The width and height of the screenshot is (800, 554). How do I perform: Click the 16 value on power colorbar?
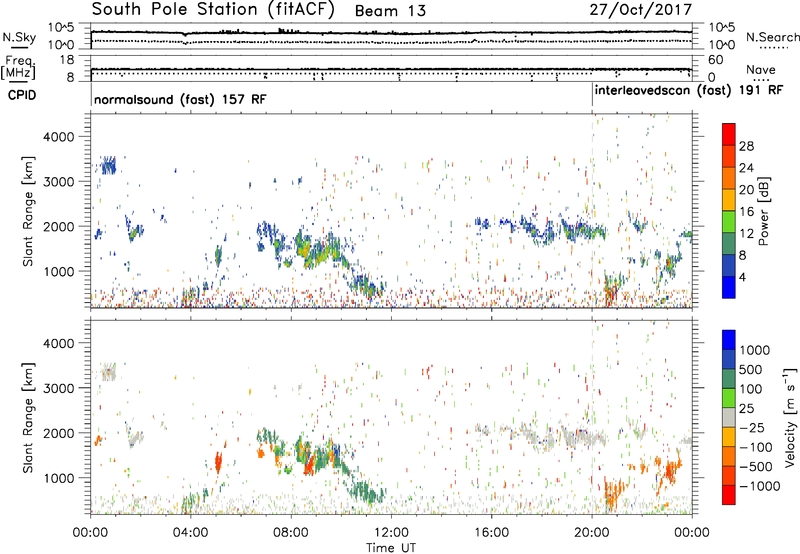click(746, 212)
